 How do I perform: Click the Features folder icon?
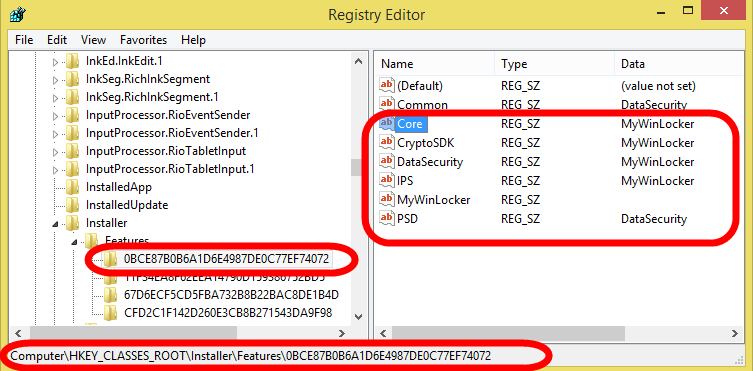(91, 240)
